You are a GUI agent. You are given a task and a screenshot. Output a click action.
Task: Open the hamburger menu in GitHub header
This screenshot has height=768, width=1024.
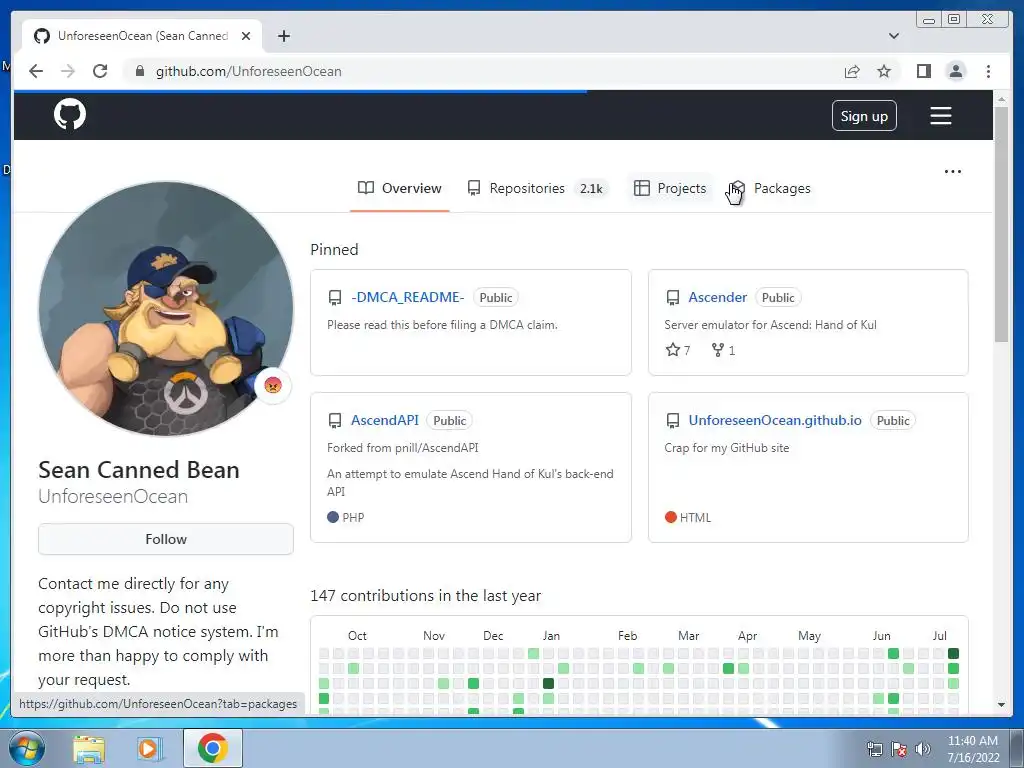[x=940, y=116]
